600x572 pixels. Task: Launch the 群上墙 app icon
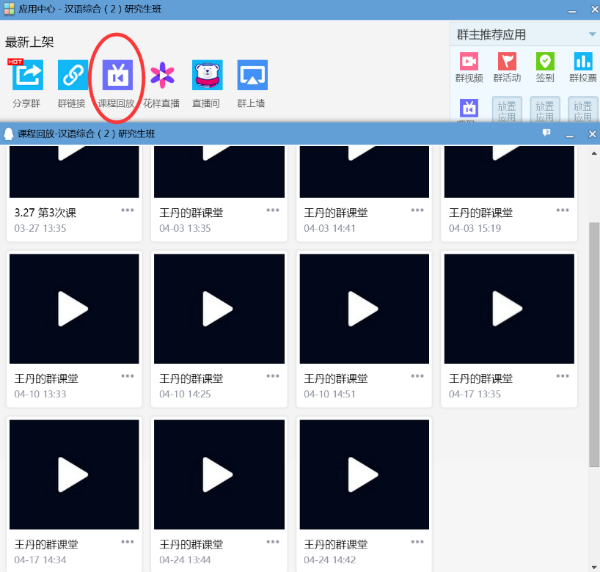252,76
